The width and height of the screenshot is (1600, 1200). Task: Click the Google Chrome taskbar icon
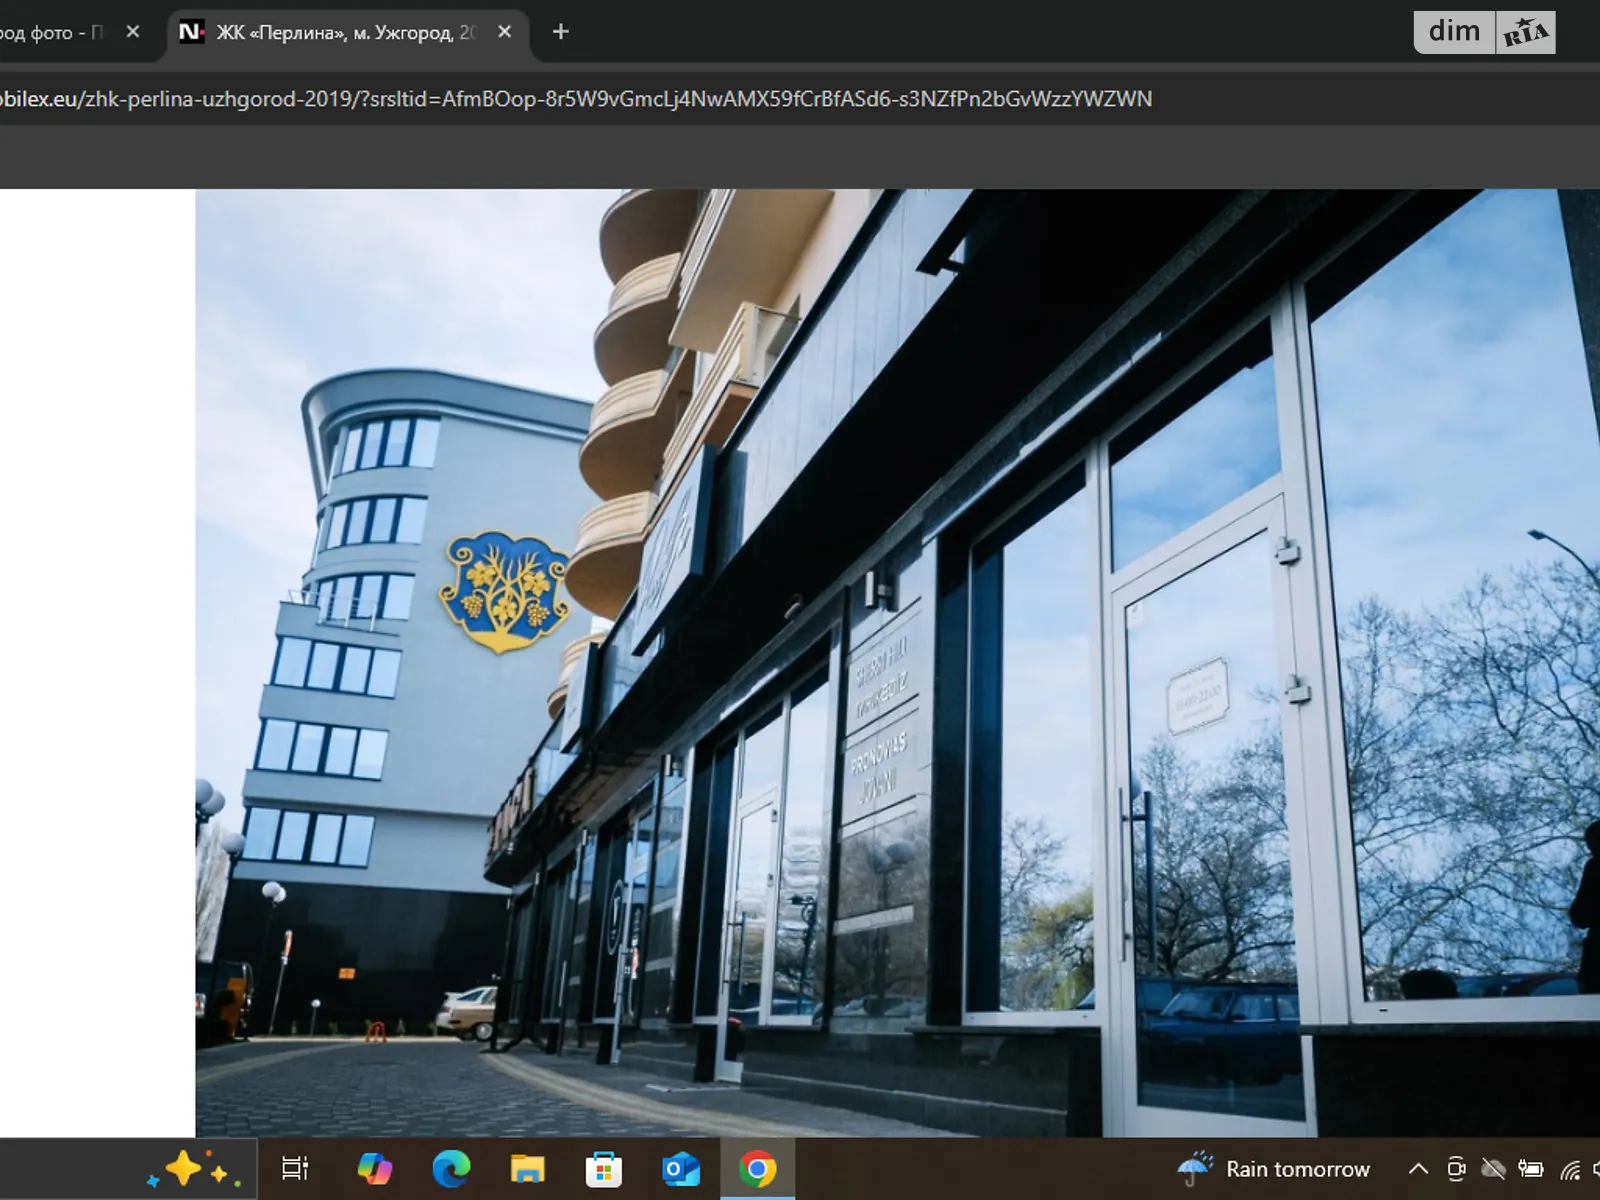pos(758,1168)
